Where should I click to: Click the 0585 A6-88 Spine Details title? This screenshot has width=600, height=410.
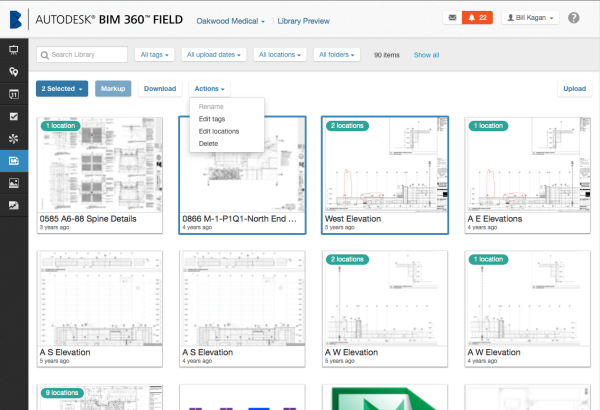coord(88,219)
